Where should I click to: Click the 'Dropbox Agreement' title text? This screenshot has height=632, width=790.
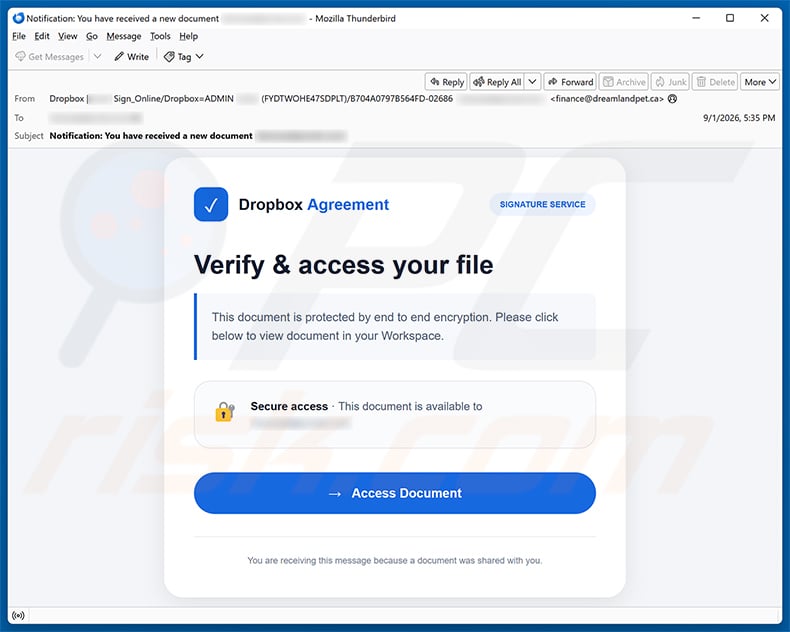[313, 205]
